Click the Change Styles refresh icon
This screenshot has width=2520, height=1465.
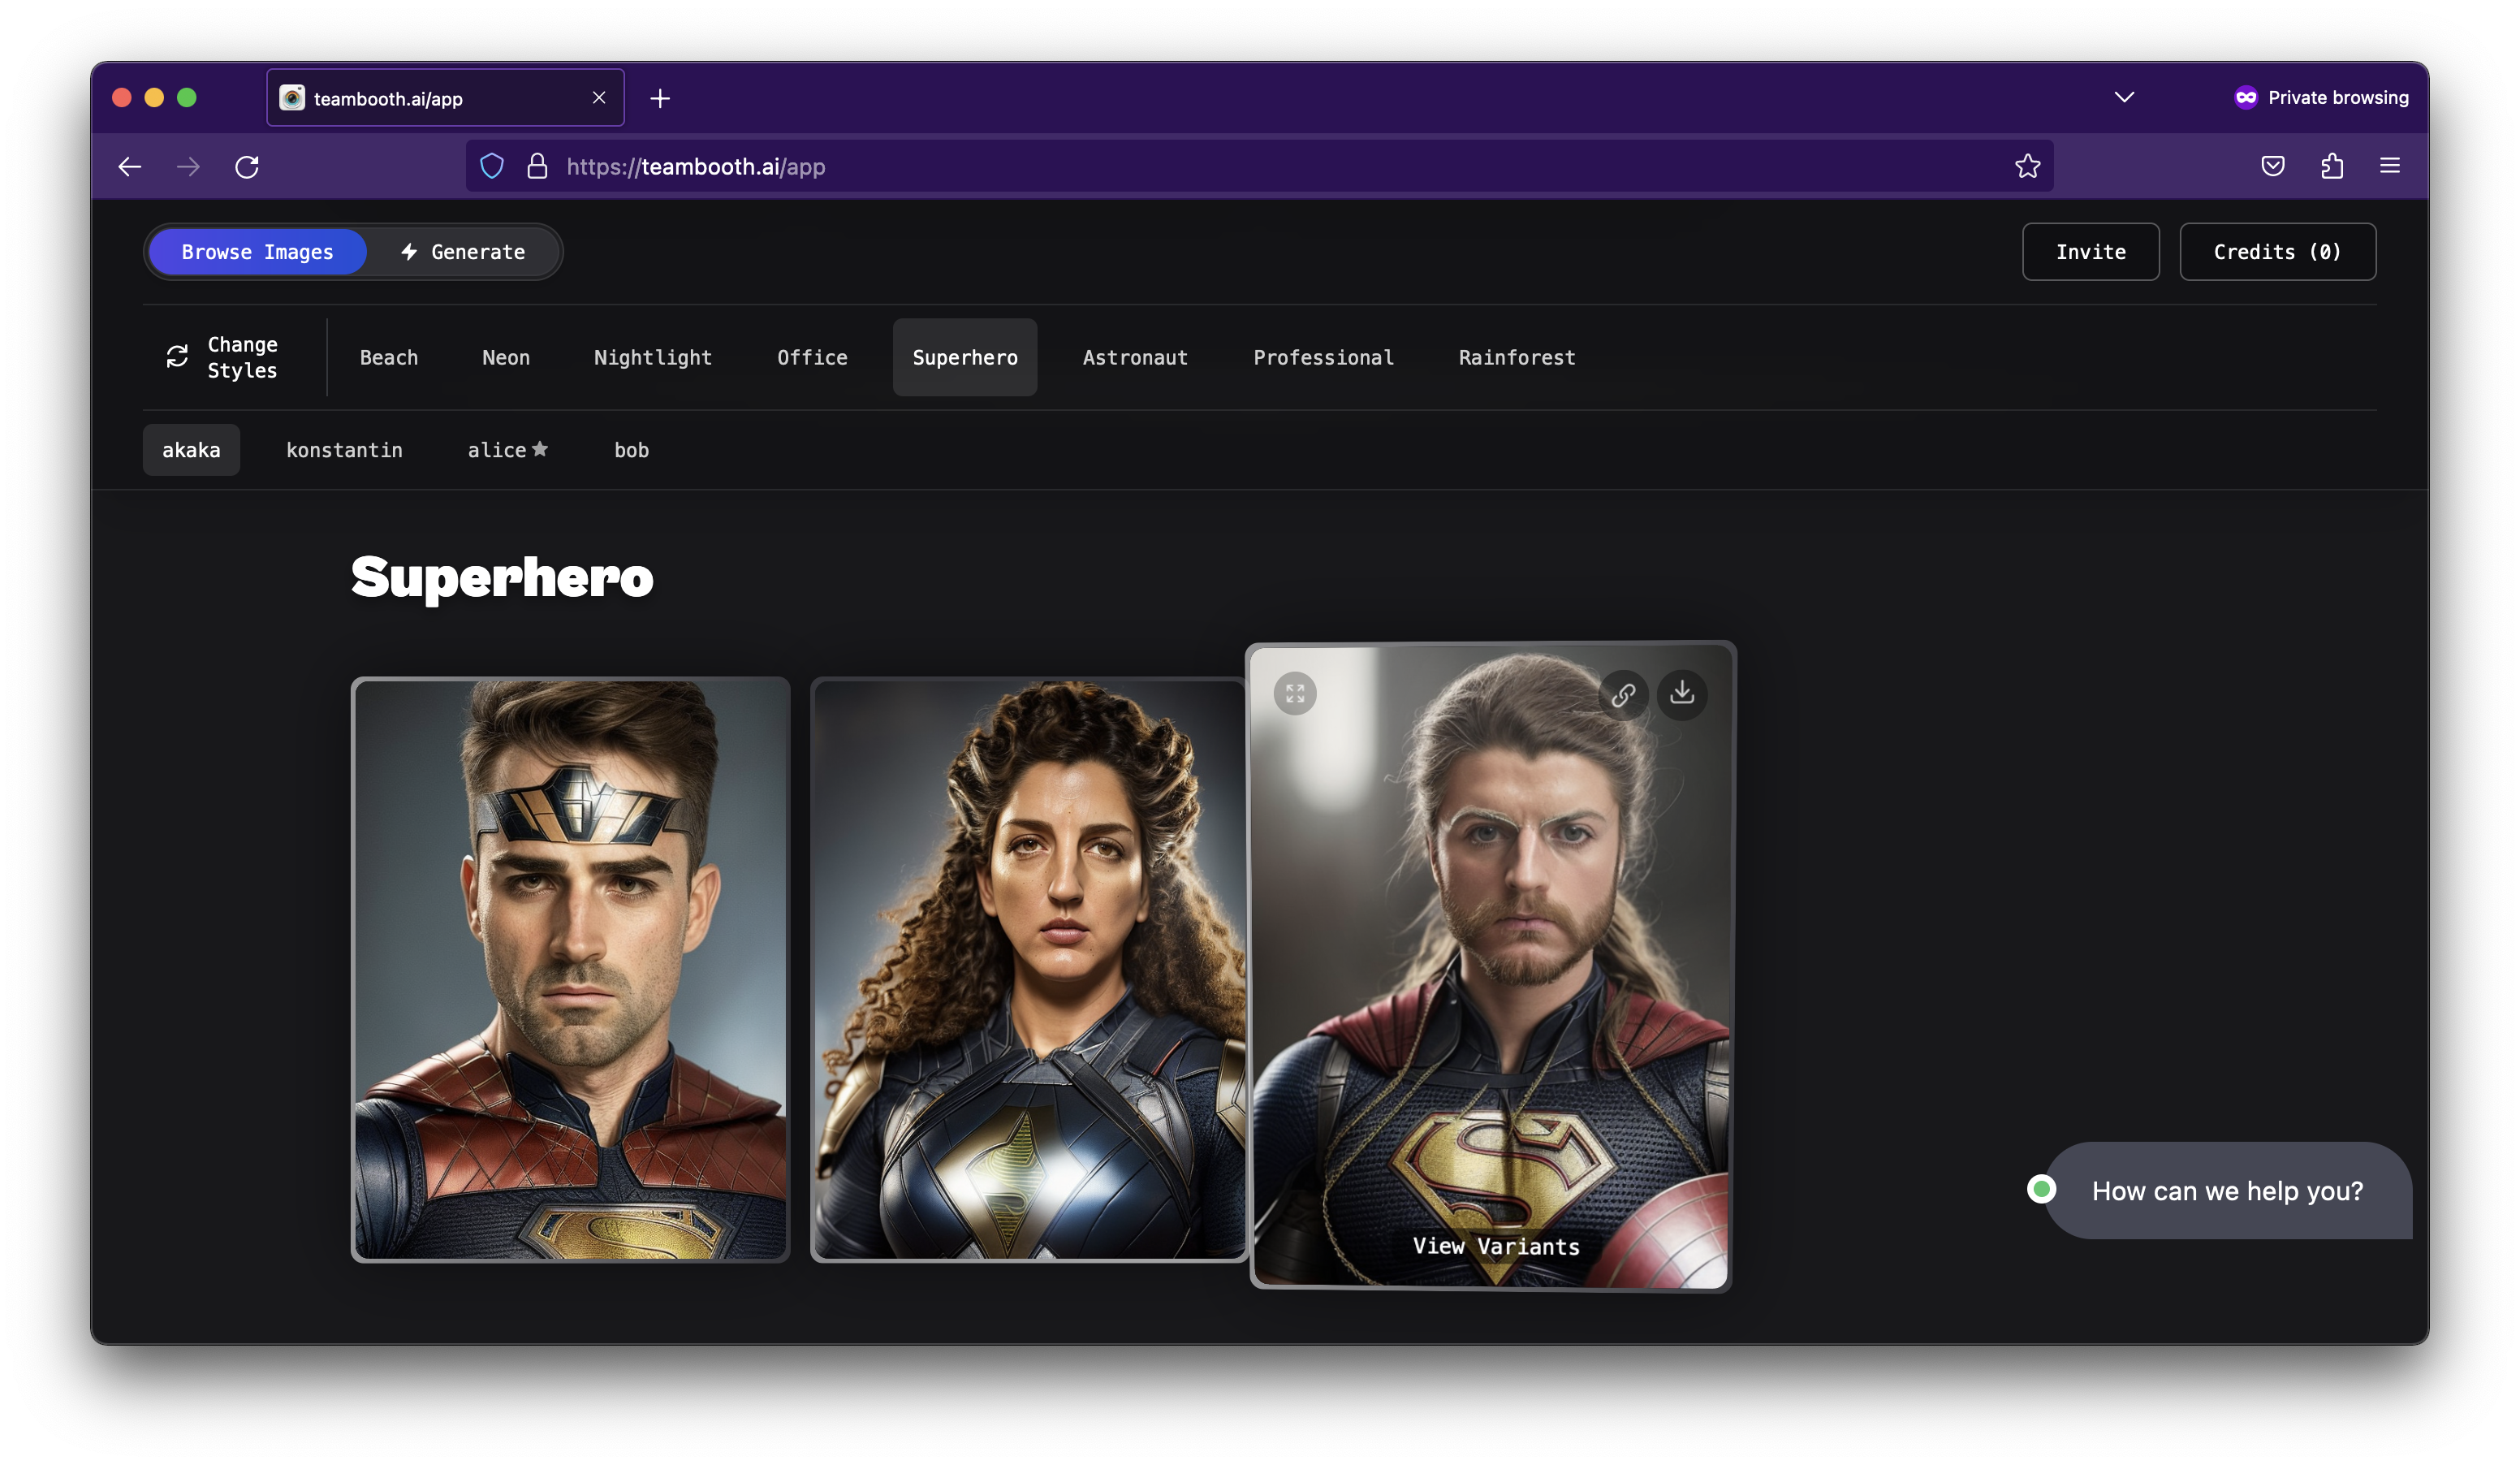(177, 357)
